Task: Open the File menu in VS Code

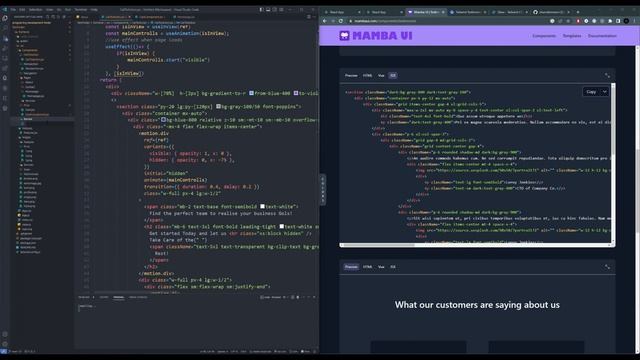Action: tap(13, 9)
